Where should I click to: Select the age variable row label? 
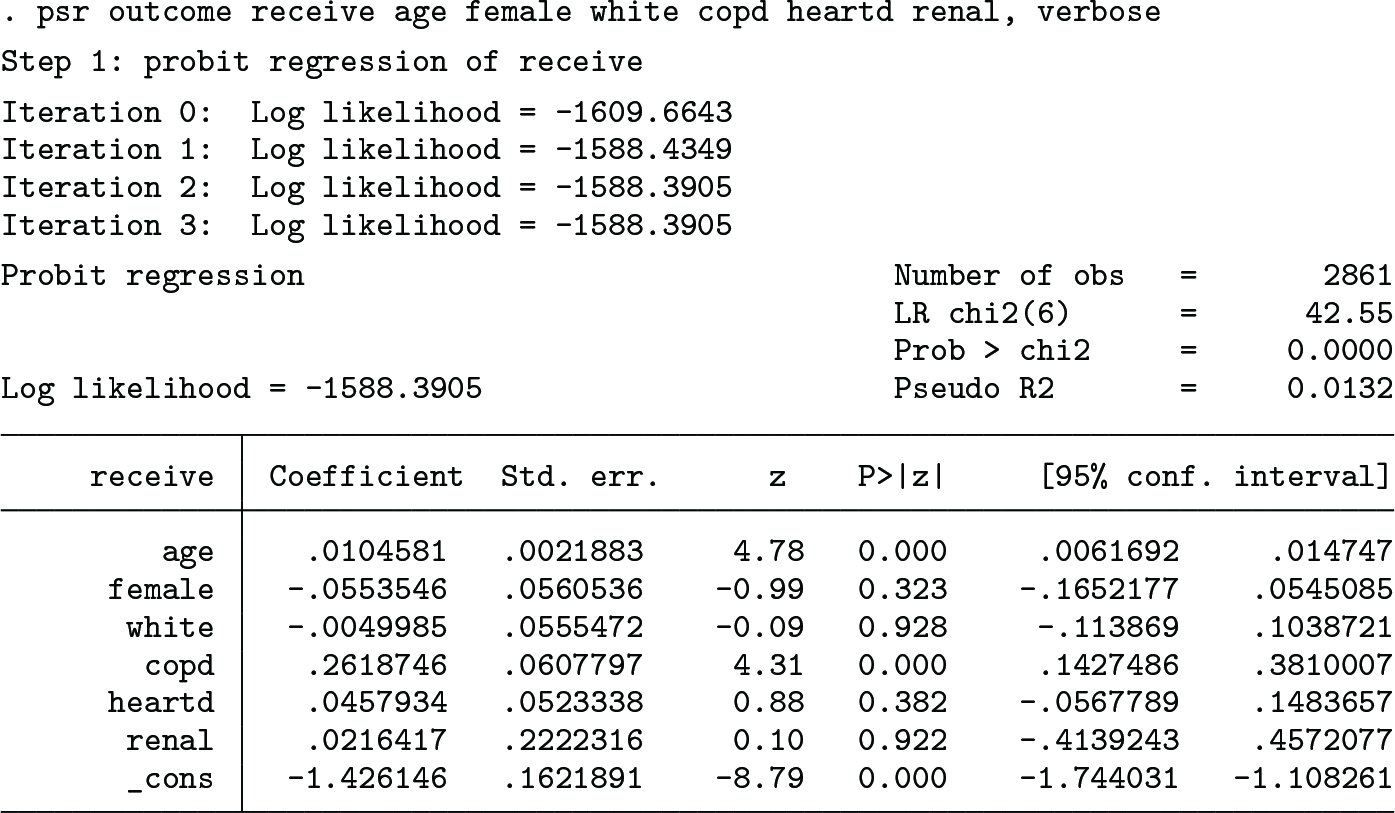[x=187, y=553]
